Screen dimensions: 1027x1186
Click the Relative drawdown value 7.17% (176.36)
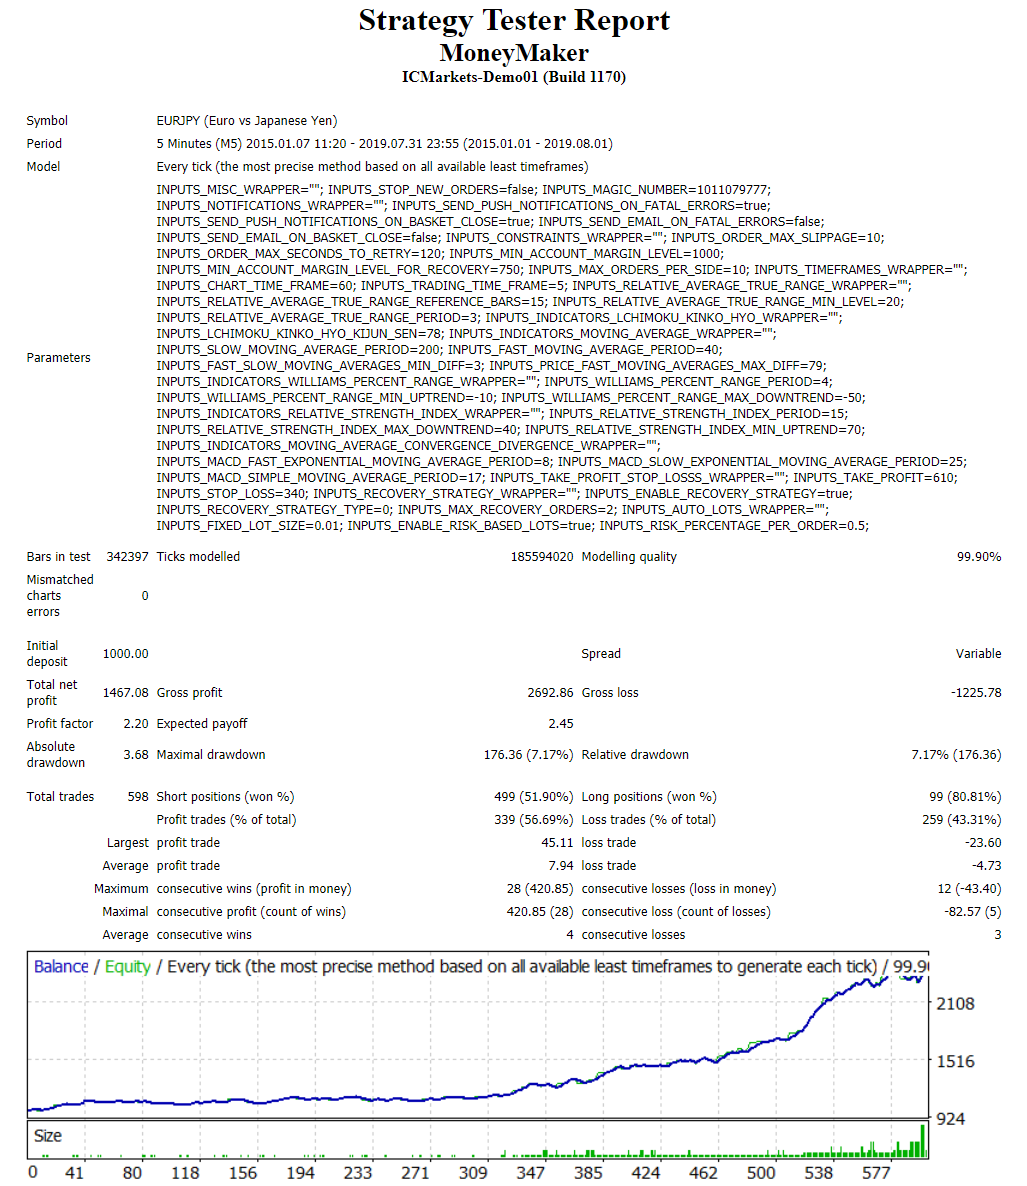click(x=956, y=755)
